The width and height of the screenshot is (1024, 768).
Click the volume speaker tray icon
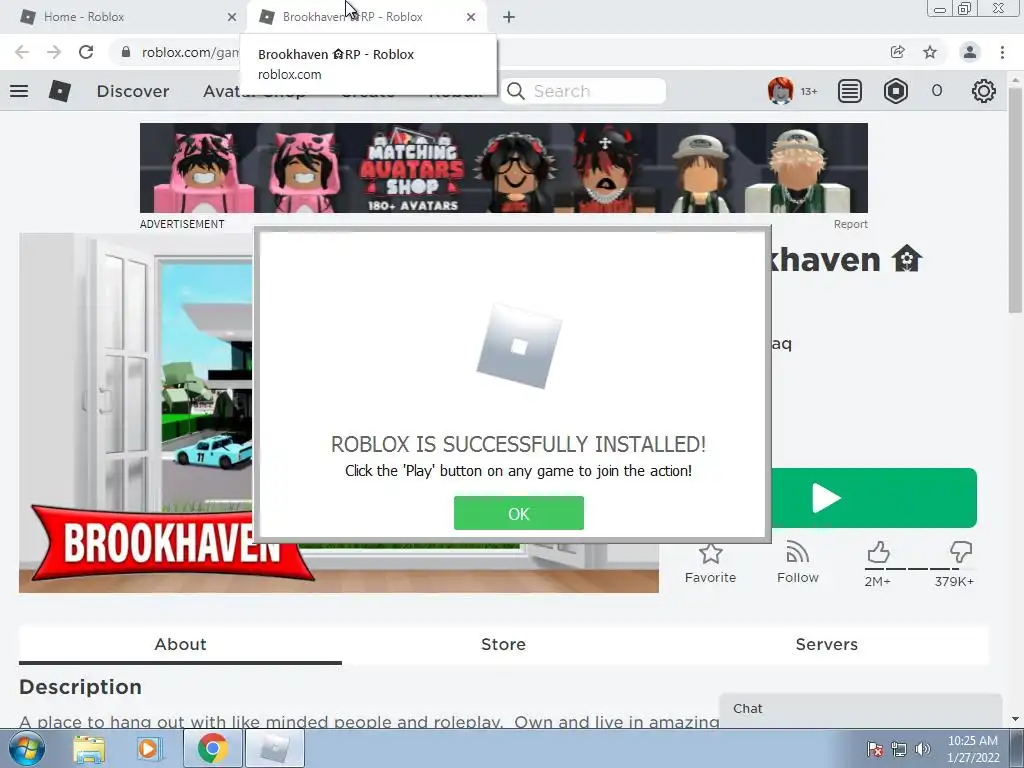click(923, 749)
